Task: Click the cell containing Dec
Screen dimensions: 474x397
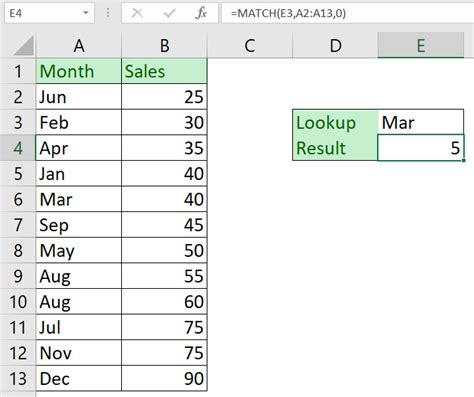Action: pos(79,379)
